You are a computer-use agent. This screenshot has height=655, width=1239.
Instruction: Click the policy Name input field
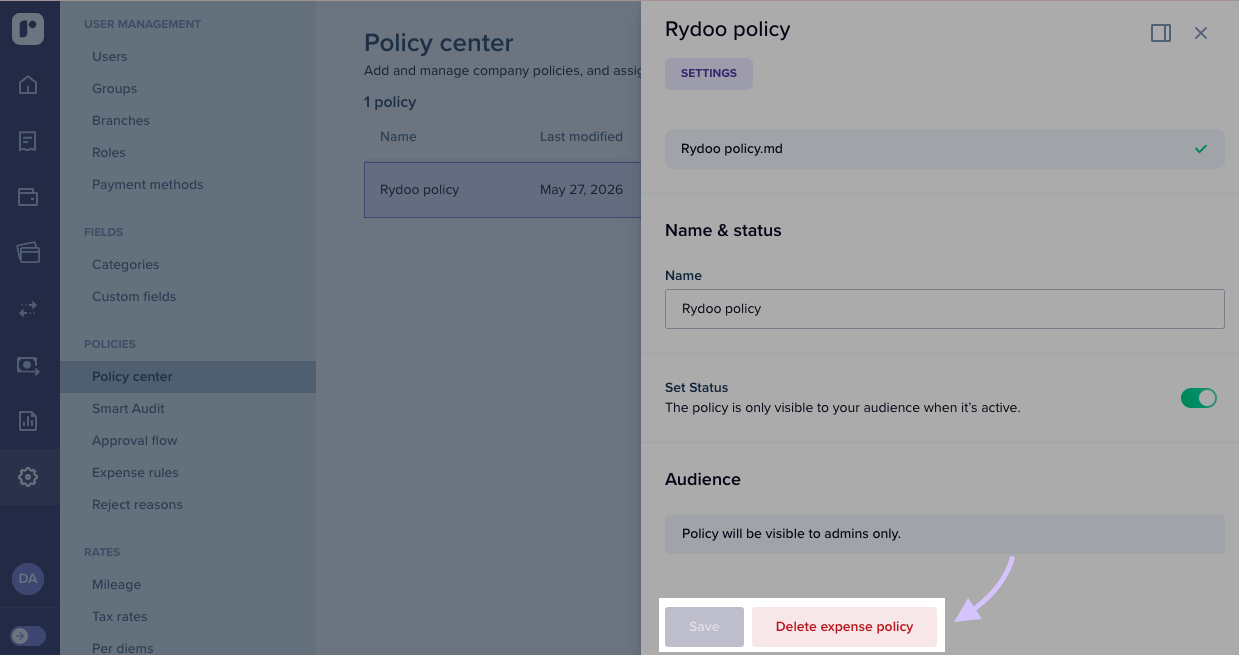pos(945,309)
